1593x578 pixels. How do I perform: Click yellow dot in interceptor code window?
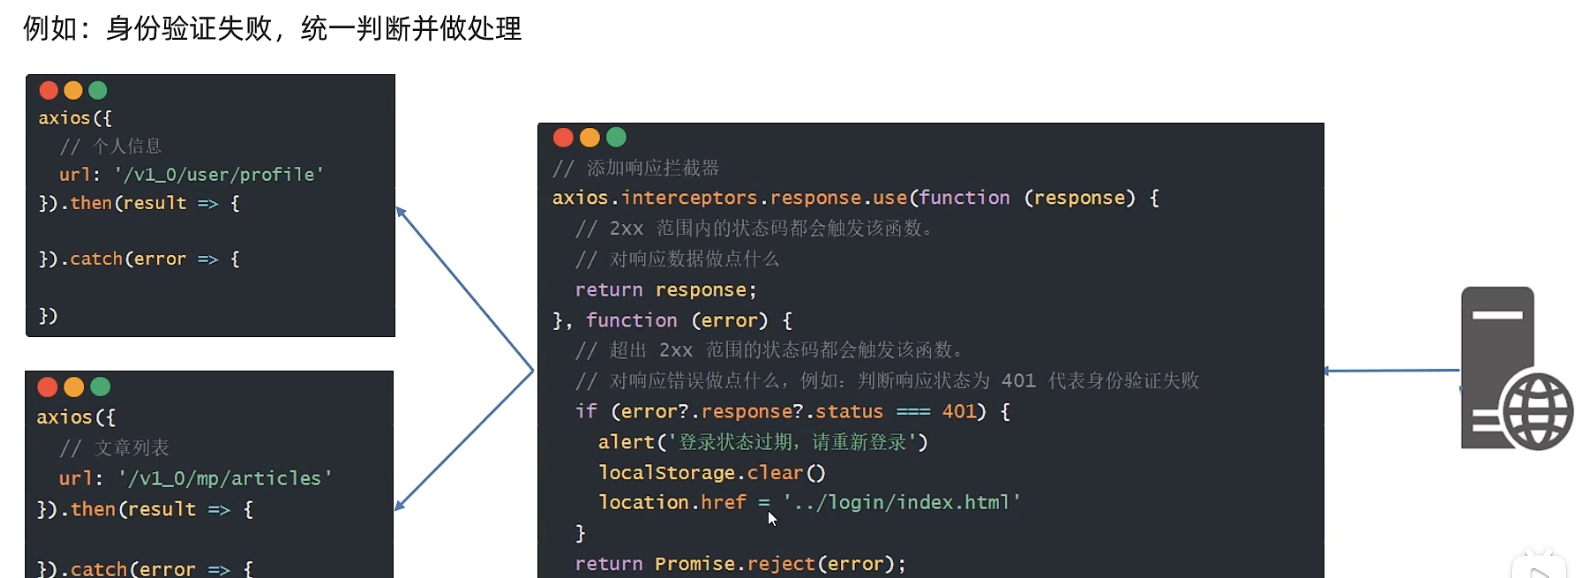coord(590,137)
